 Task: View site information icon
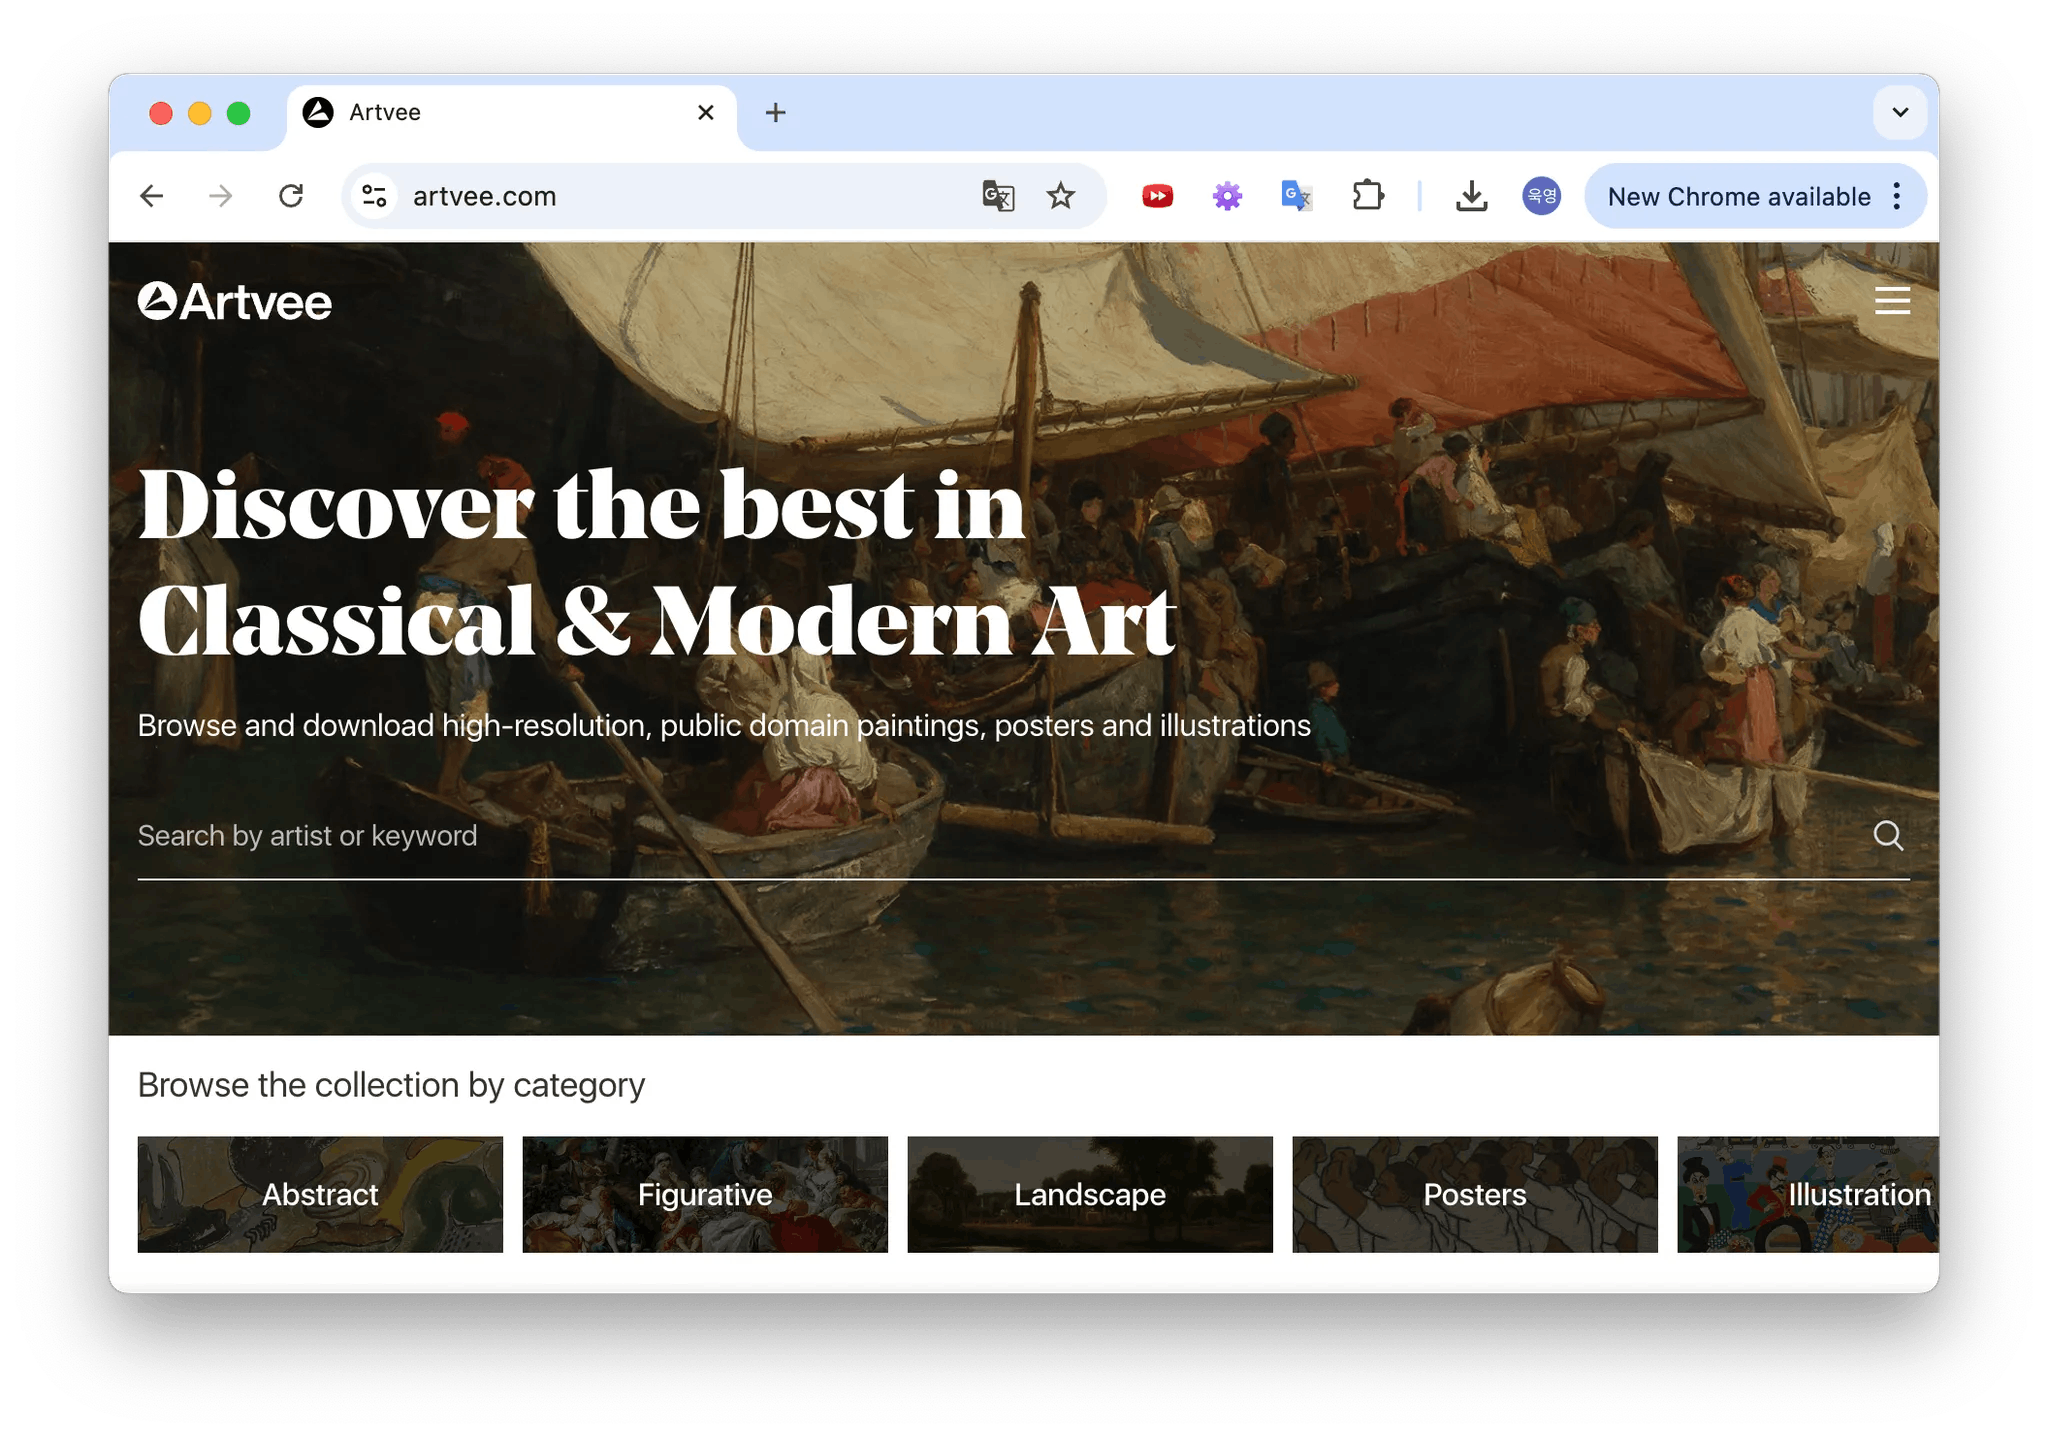[374, 196]
